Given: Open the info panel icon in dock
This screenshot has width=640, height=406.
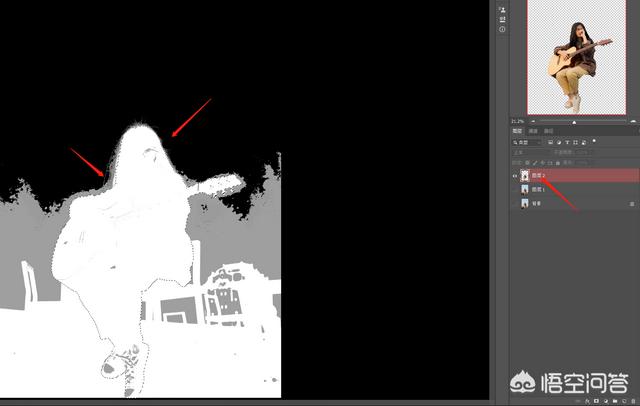Looking at the screenshot, I should (501, 29).
